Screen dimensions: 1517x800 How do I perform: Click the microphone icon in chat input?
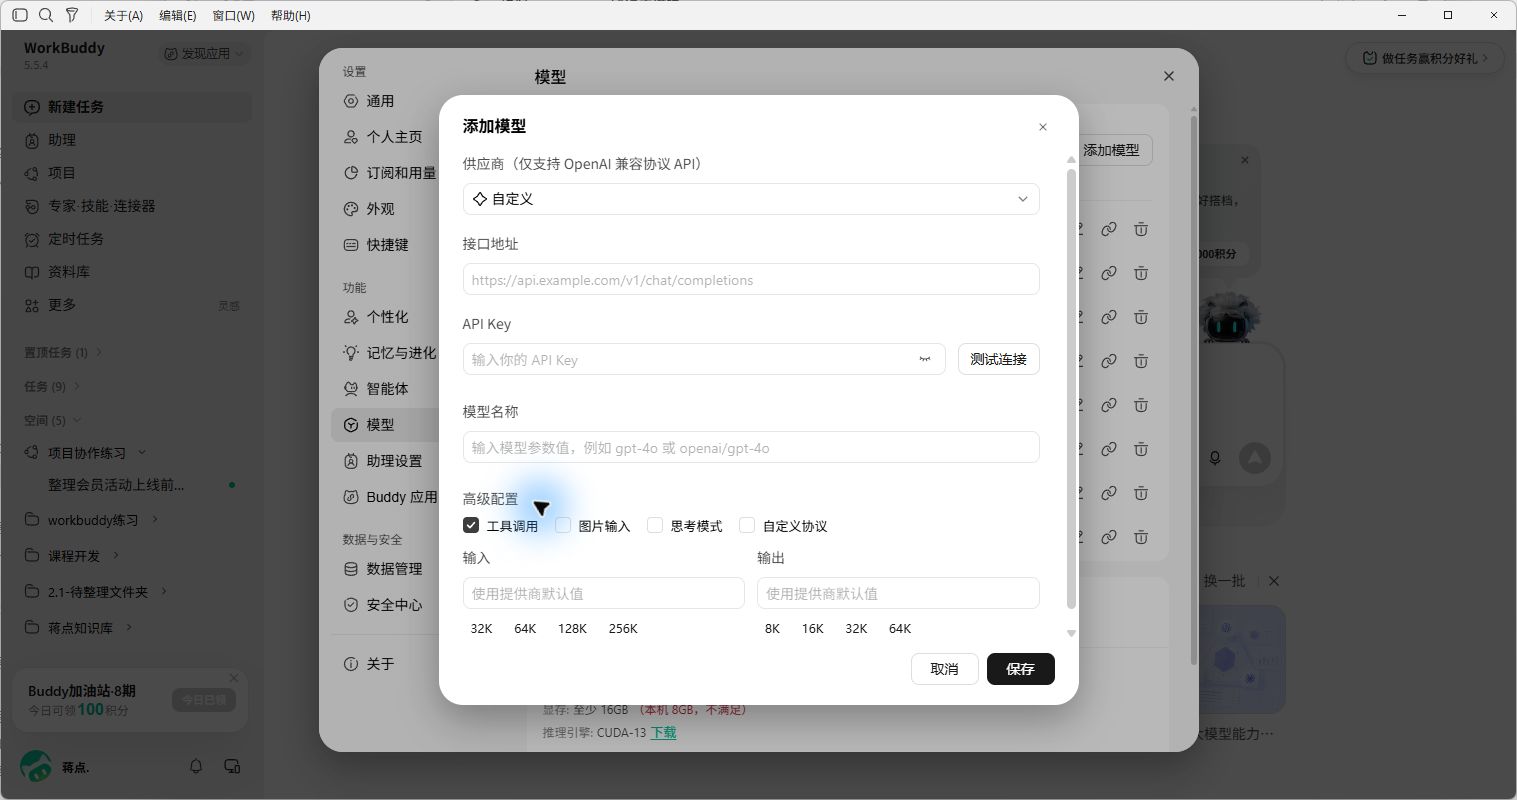tap(1215, 458)
